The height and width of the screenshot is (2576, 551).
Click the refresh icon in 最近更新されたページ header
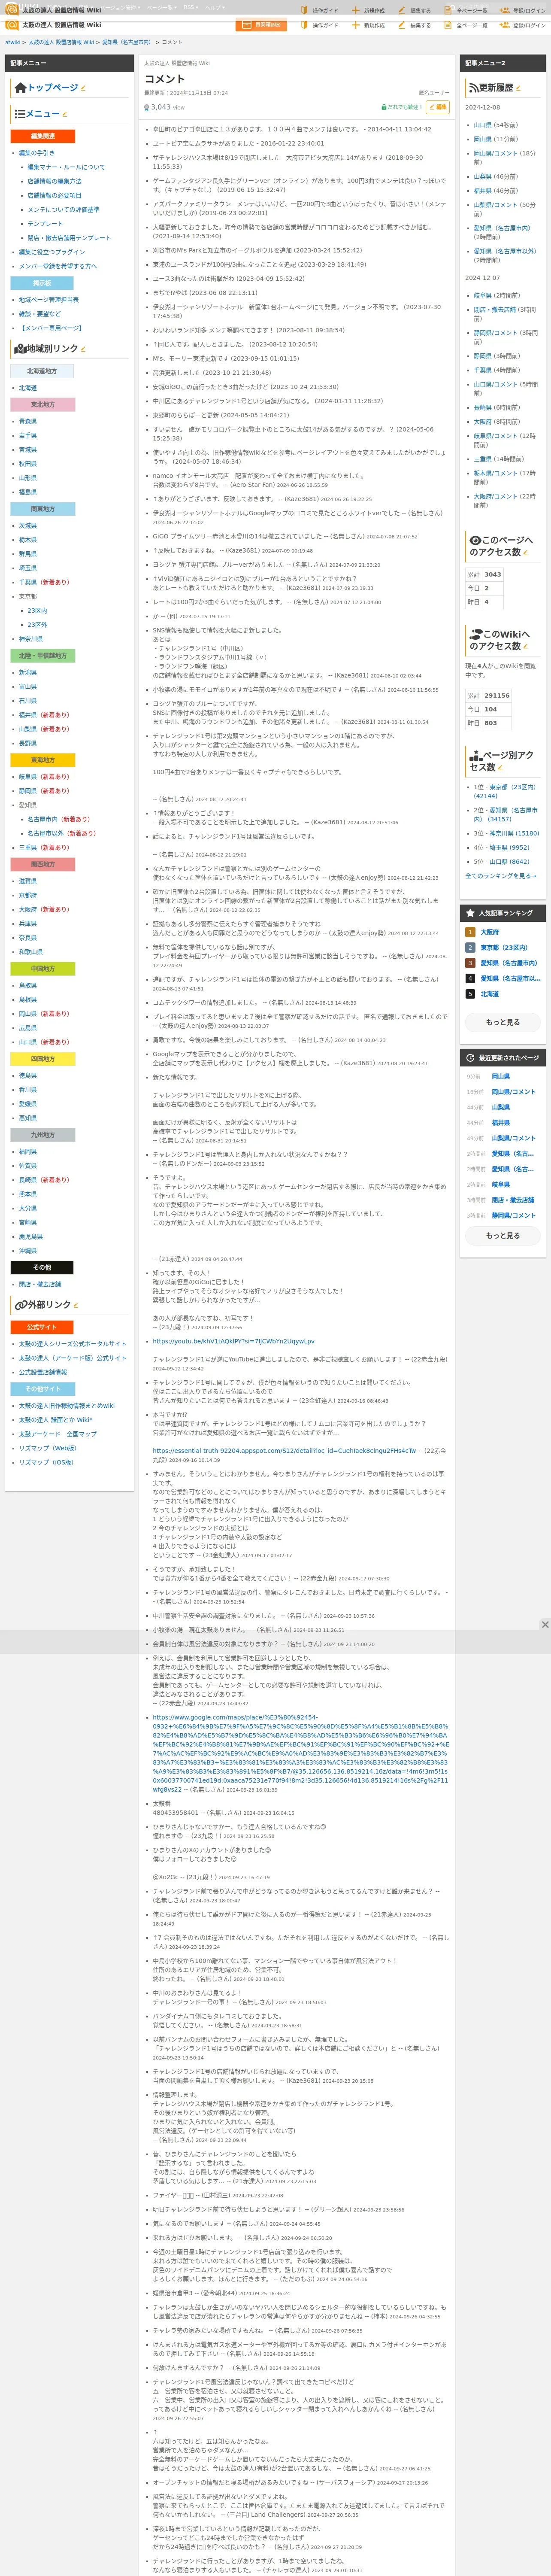click(470, 1057)
